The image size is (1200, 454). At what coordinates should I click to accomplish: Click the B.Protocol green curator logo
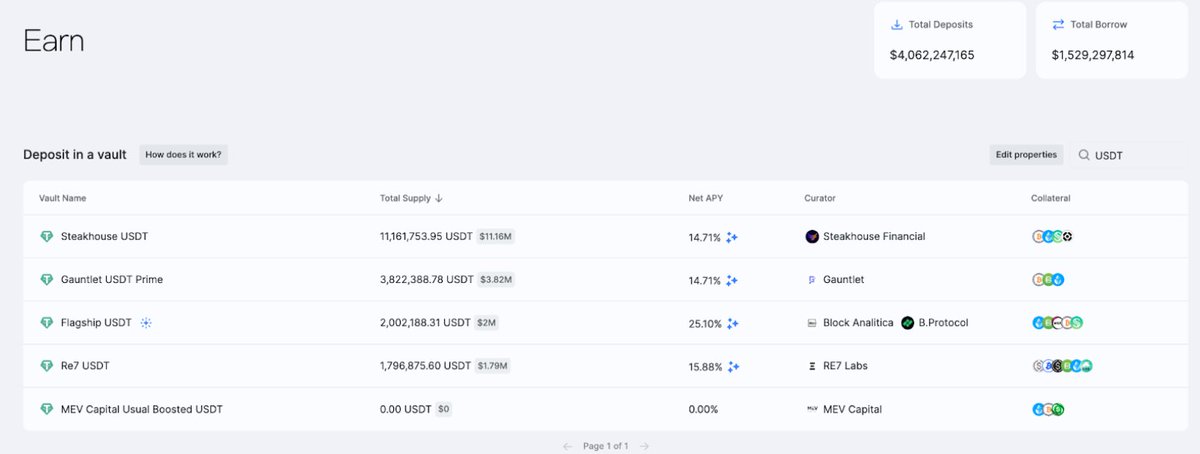coord(907,323)
